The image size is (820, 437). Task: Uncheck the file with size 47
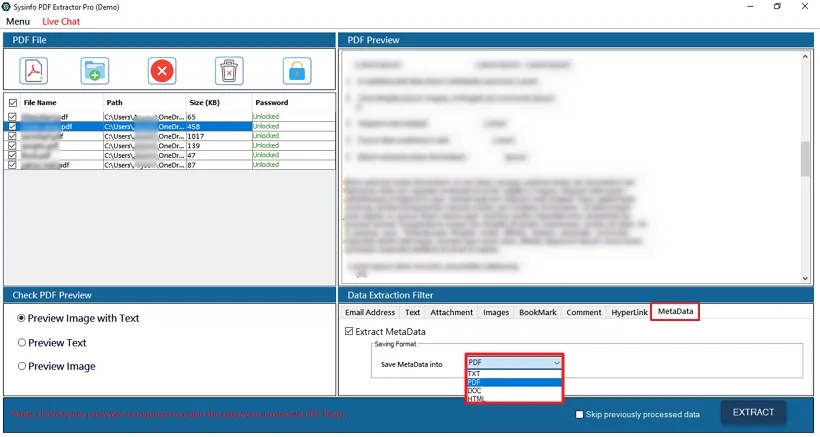[x=13, y=155]
